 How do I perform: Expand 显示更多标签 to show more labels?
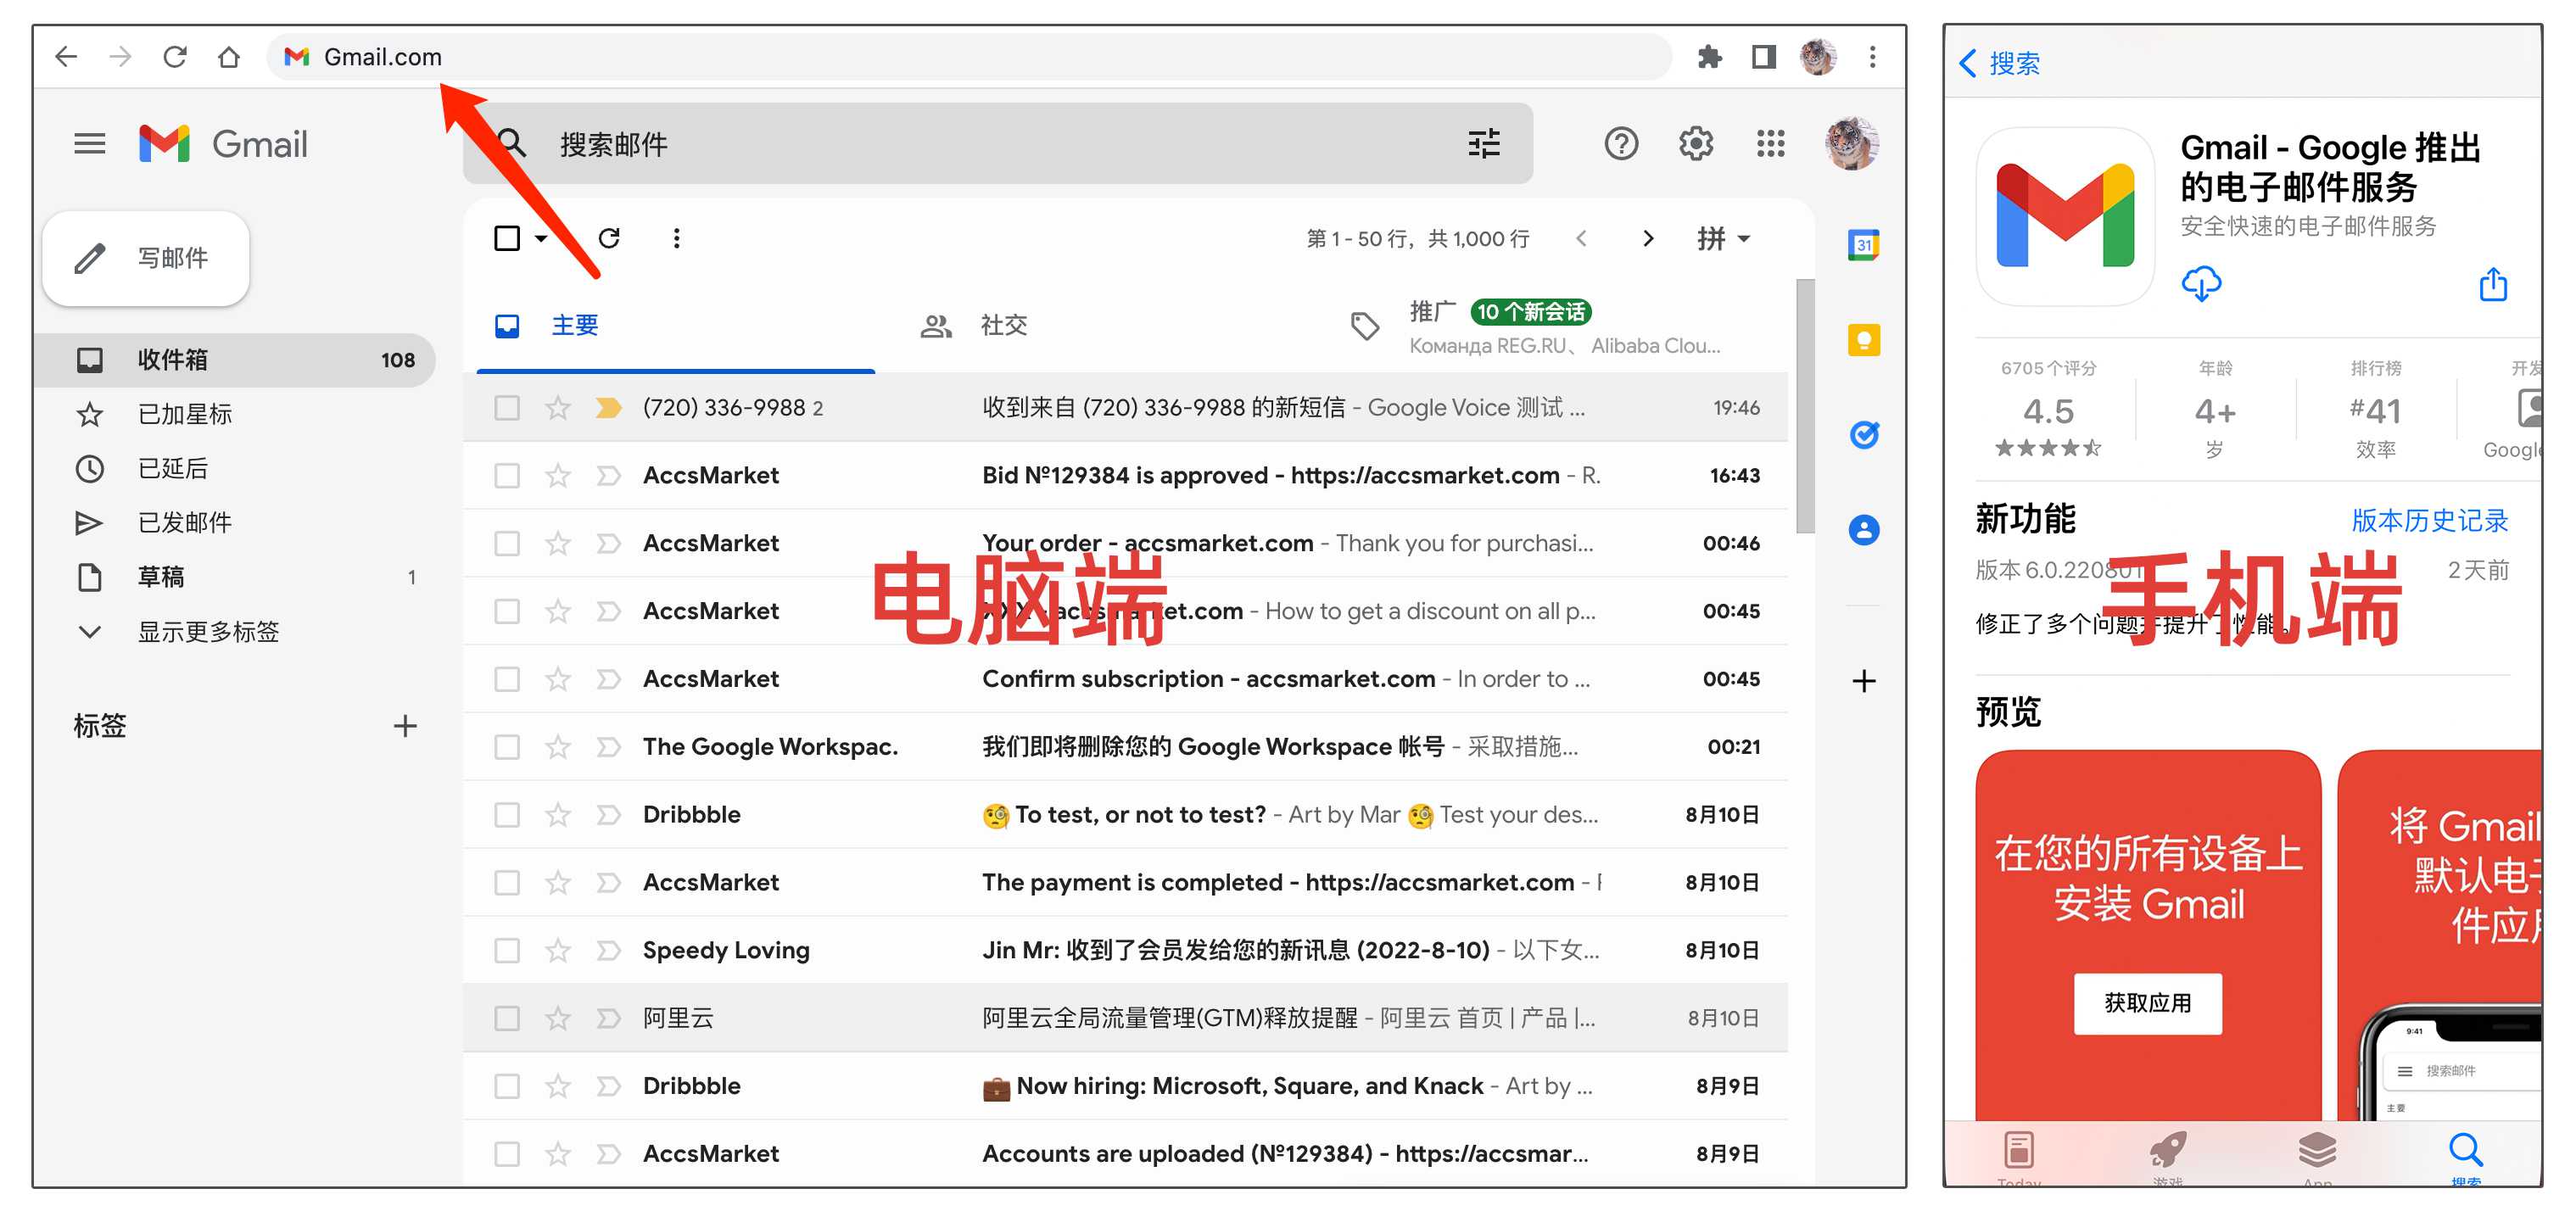(207, 631)
